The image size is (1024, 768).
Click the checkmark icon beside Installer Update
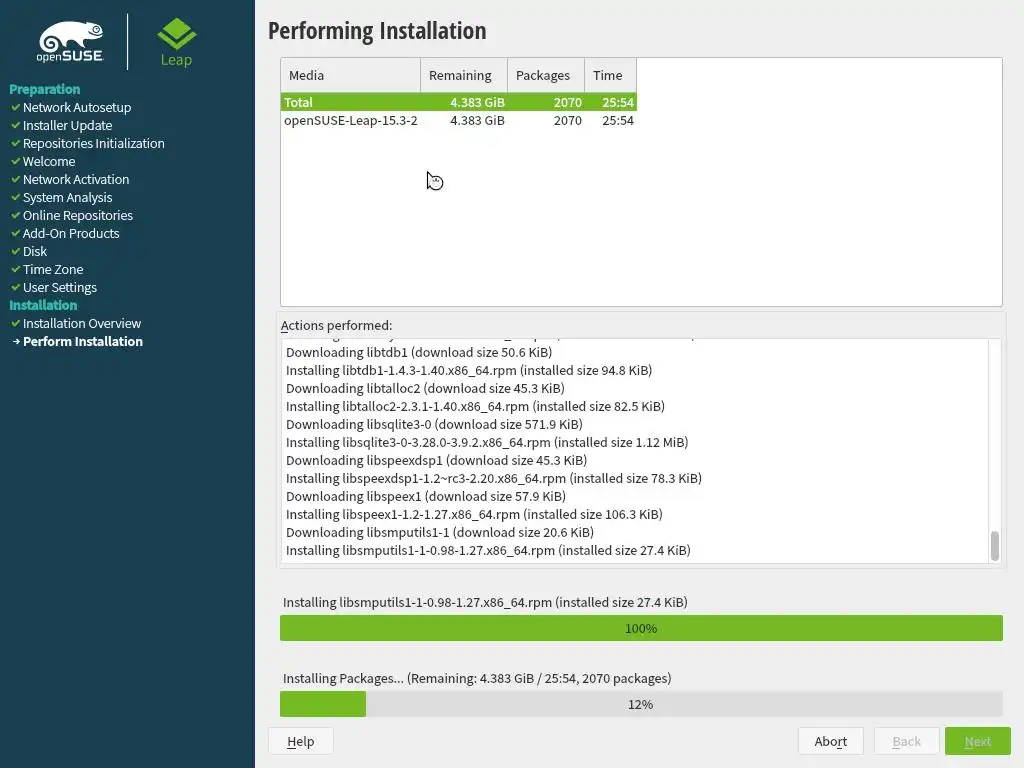pyautogui.click(x=16, y=125)
